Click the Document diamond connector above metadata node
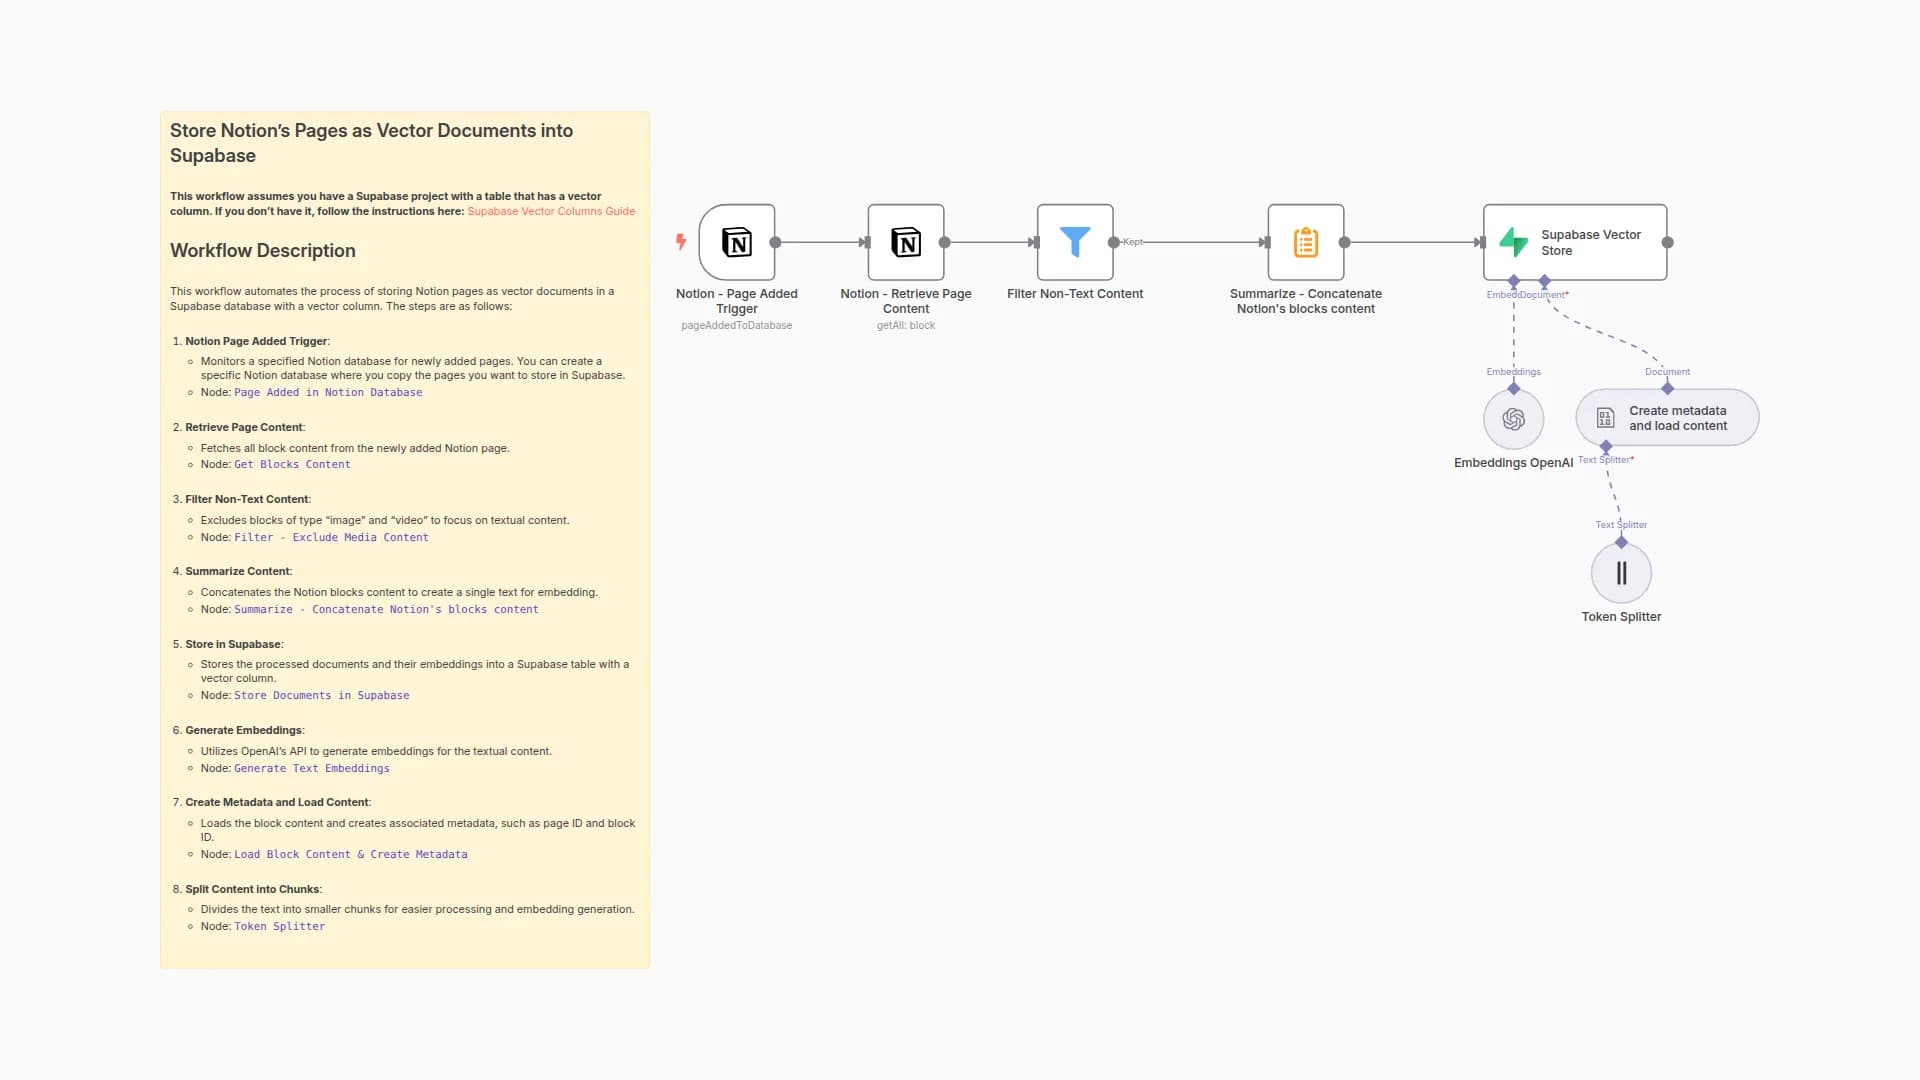1920x1080 pixels. coord(1667,388)
